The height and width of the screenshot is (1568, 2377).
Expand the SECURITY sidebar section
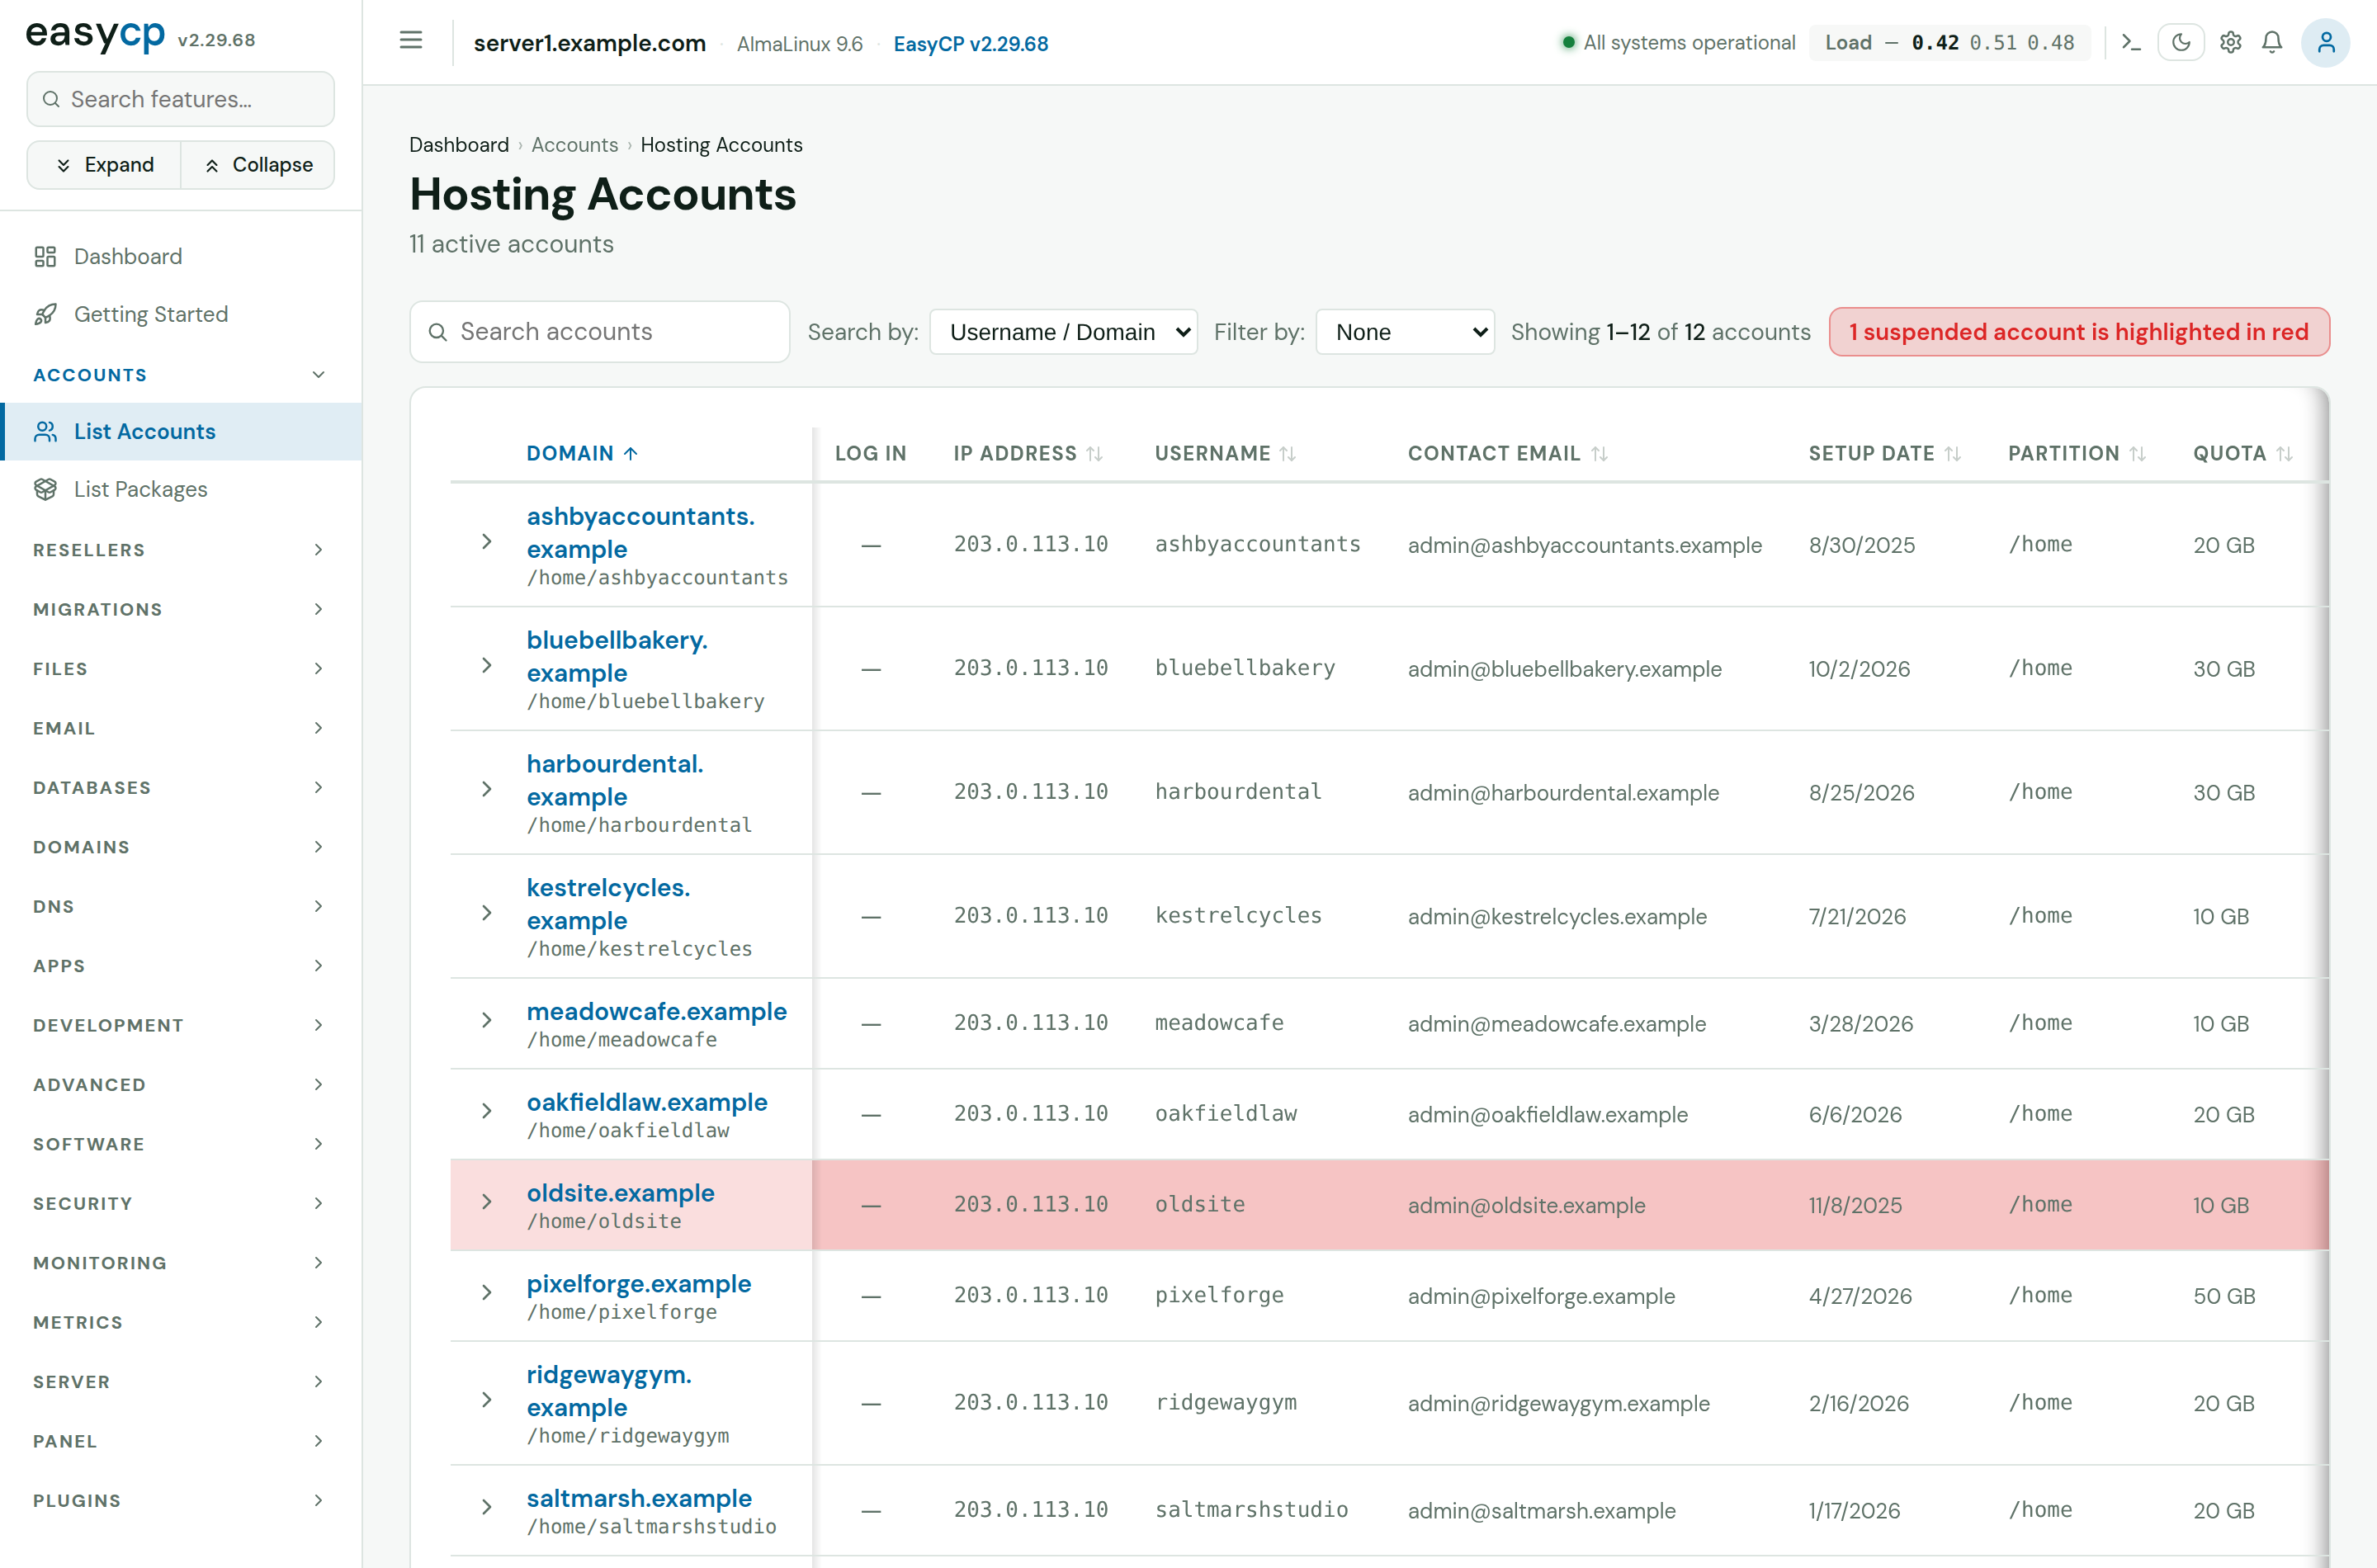181,1203
